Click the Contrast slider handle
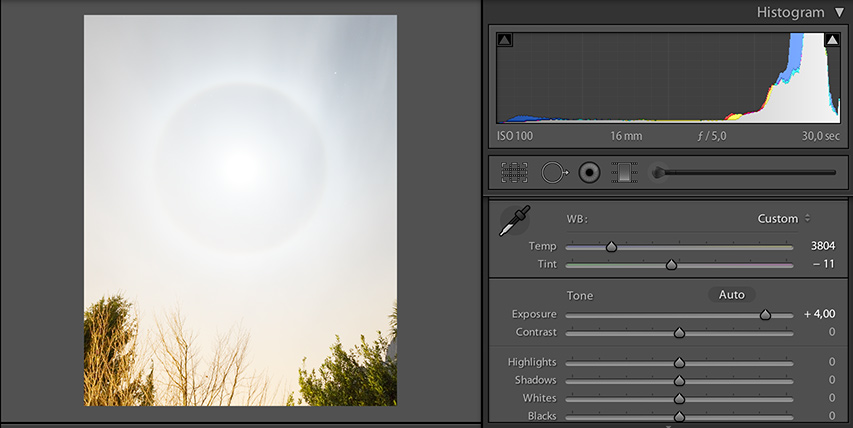This screenshot has width=853, height=428. tap(679, 333)
